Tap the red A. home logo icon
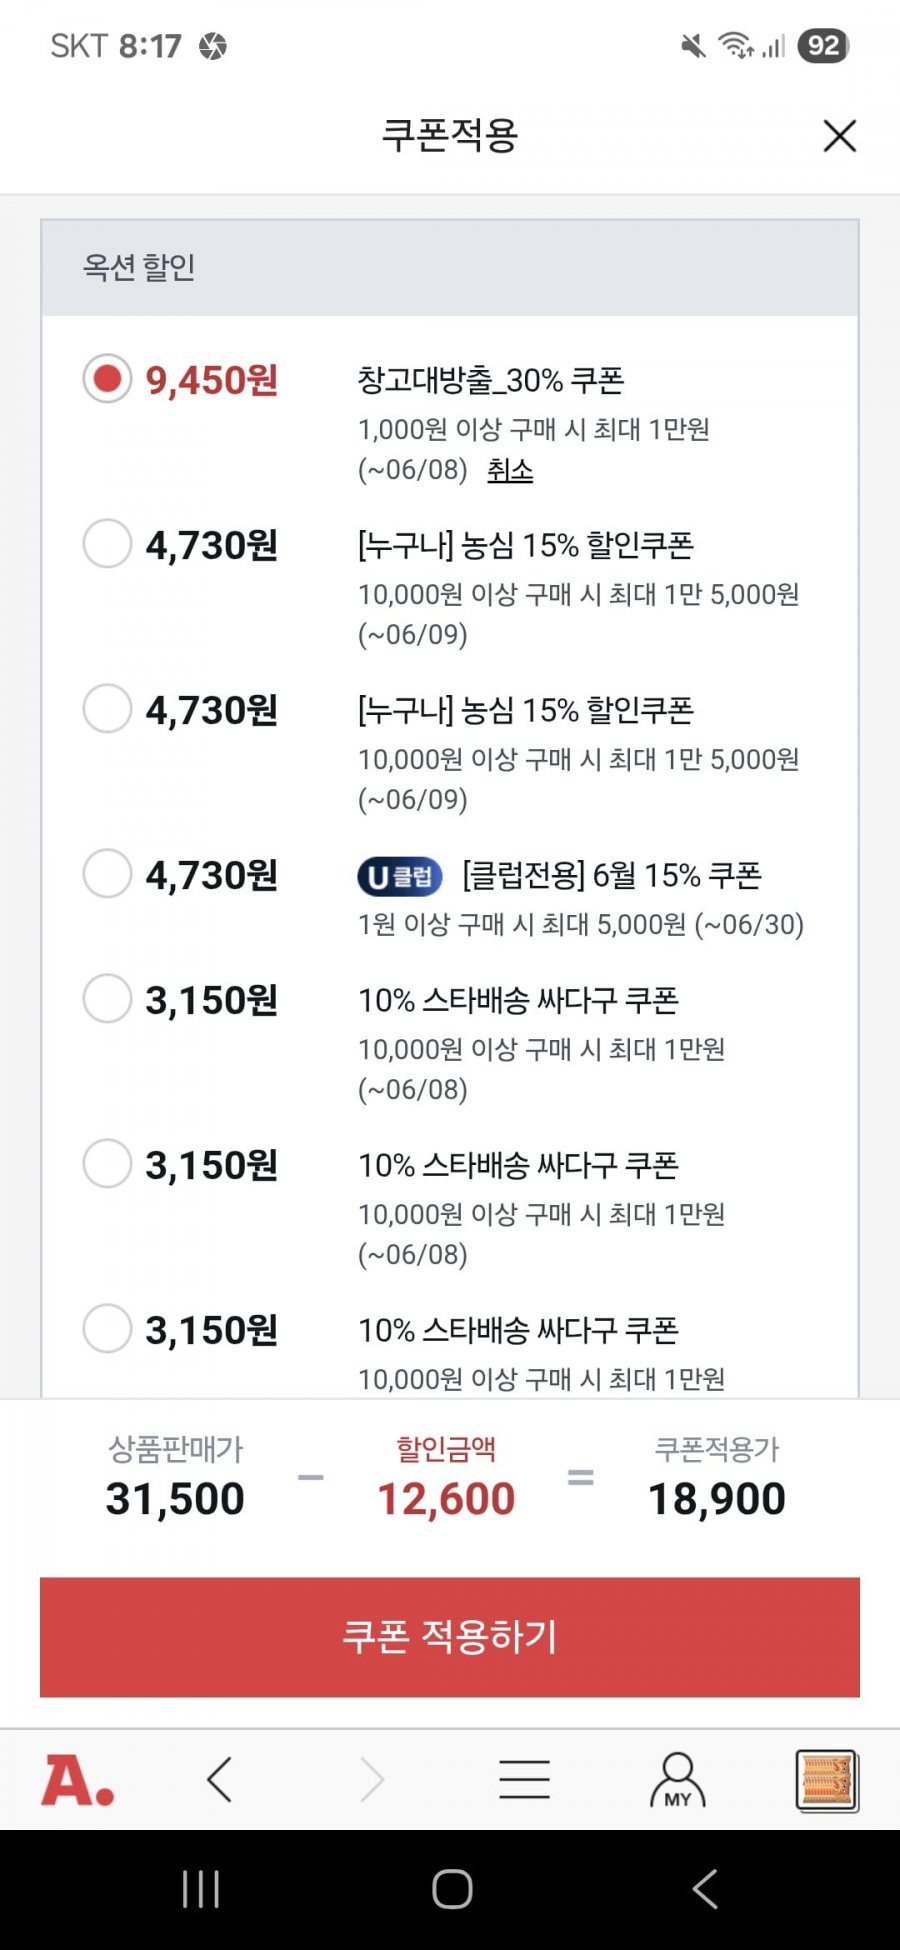The width and height of the screenshot is (900, 1950). coord(78,1781)
